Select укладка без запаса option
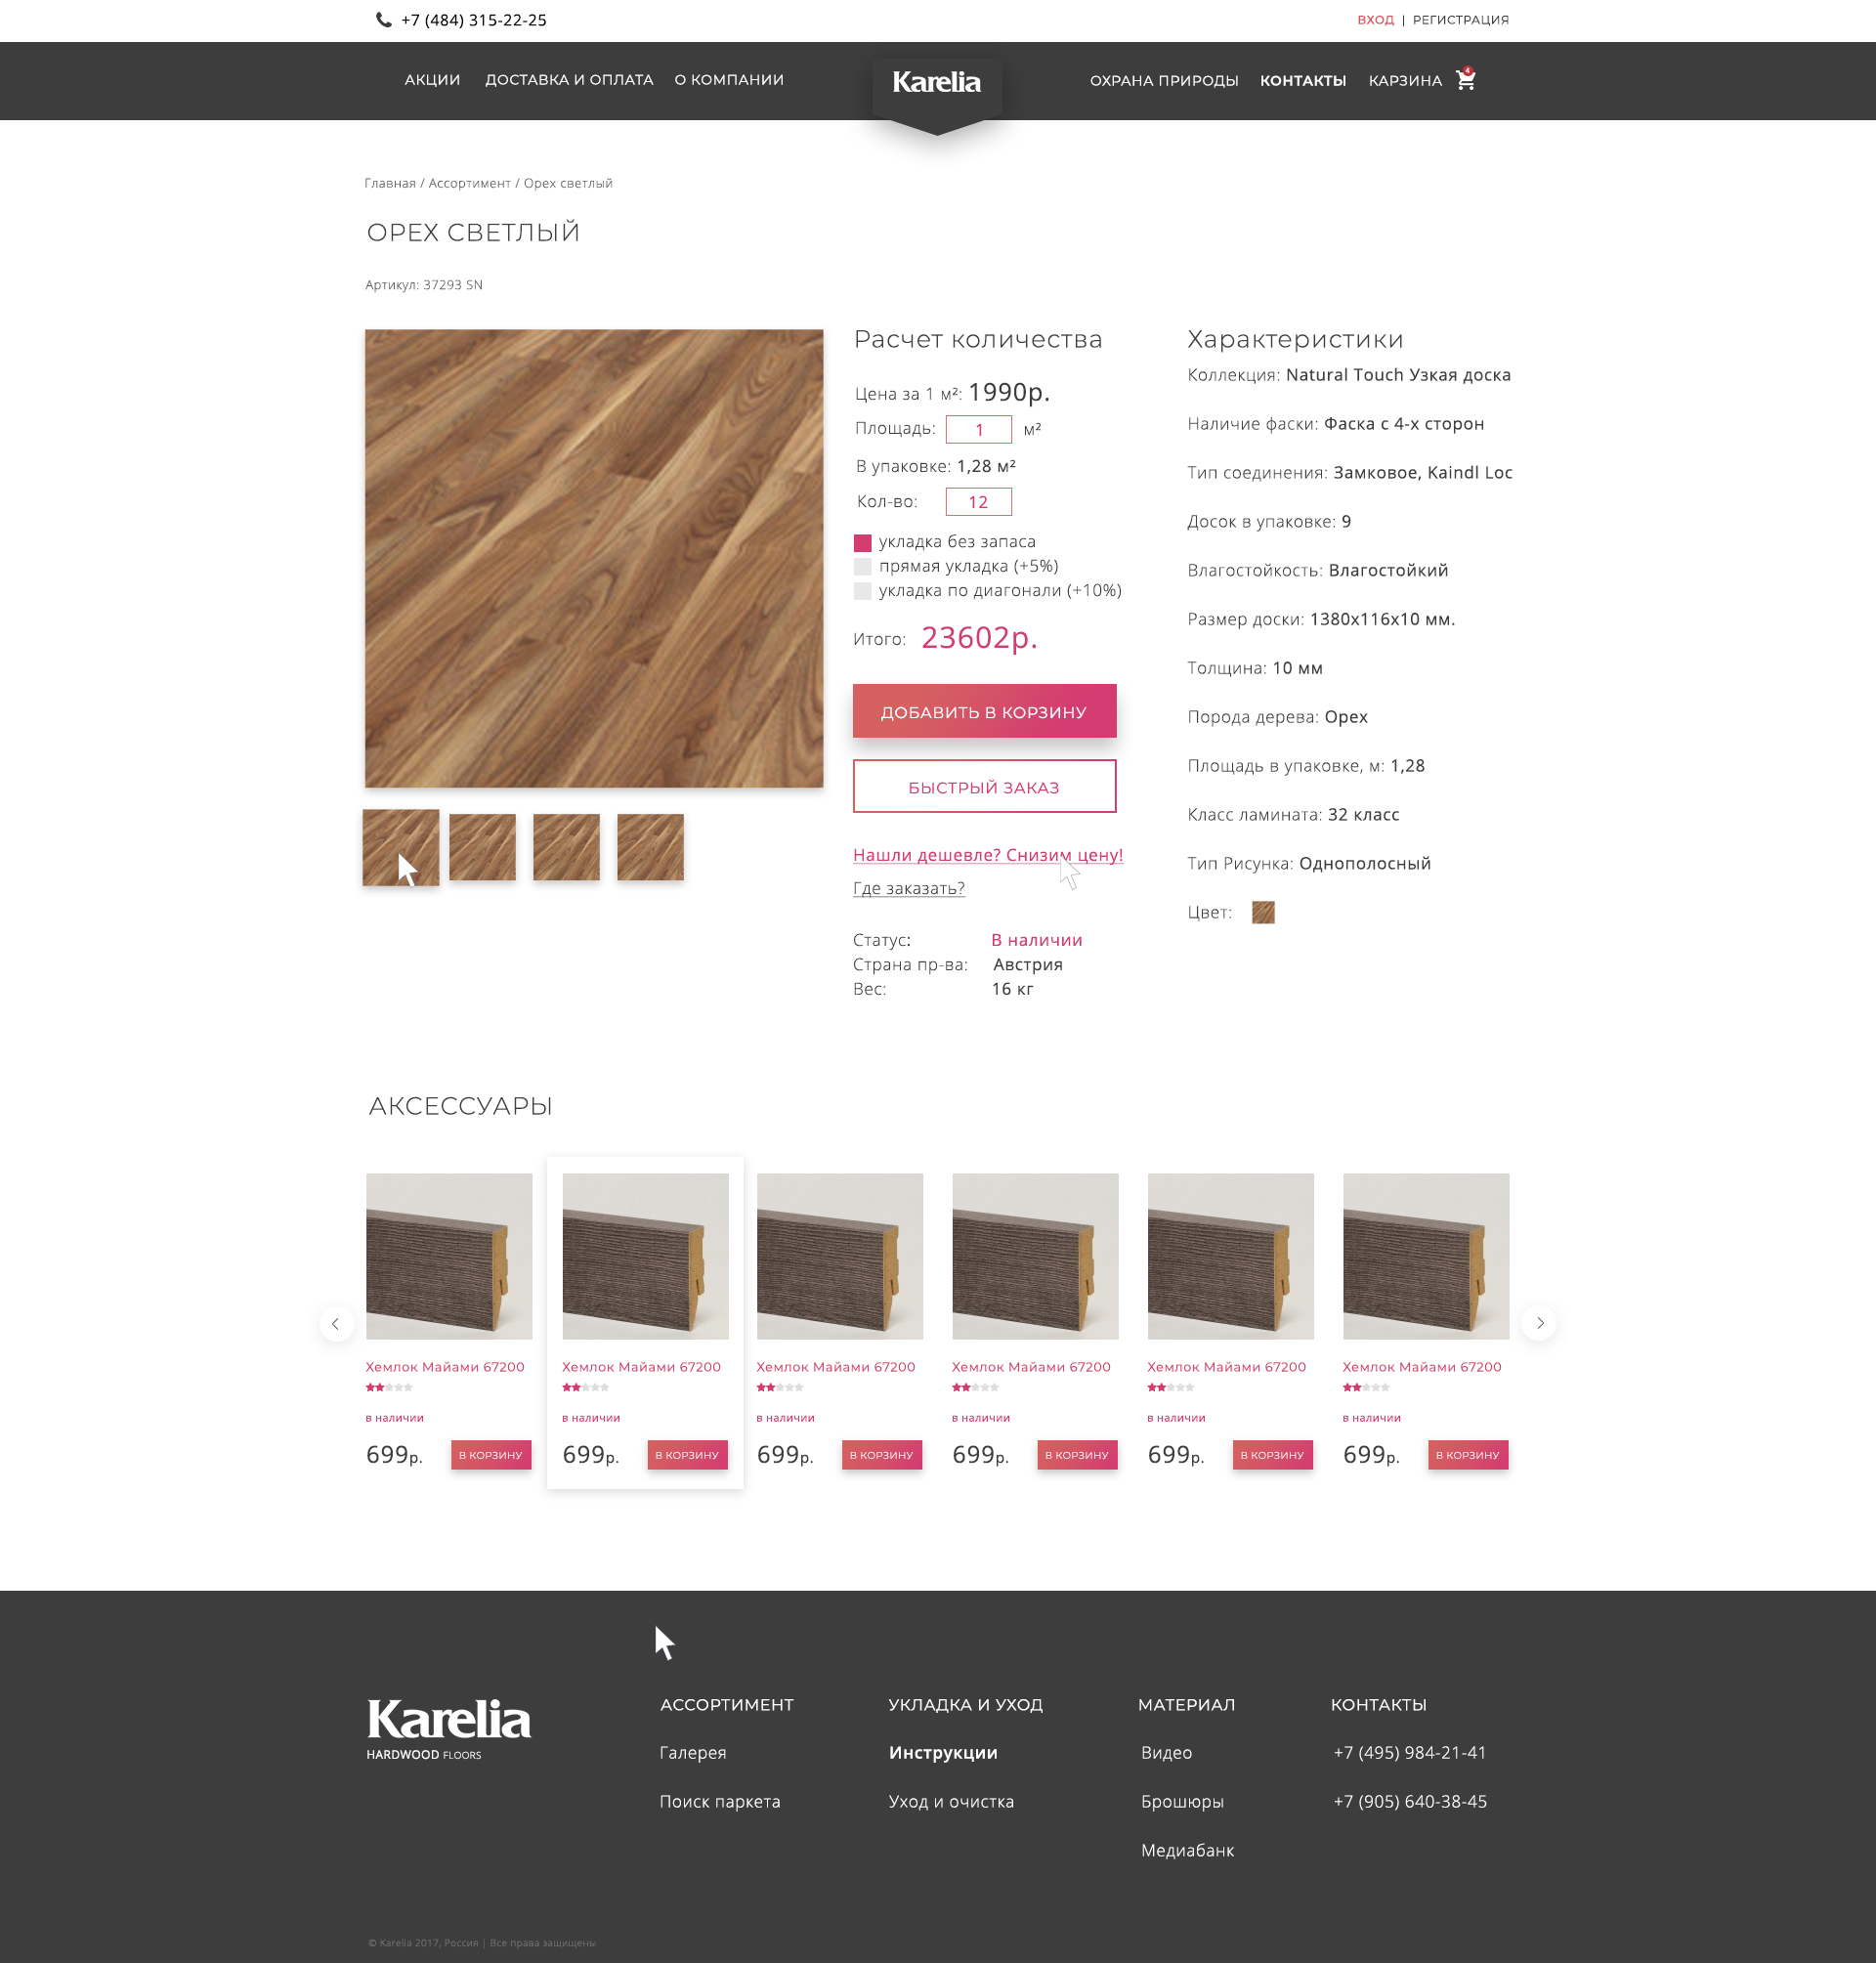 tap(863, 543)
